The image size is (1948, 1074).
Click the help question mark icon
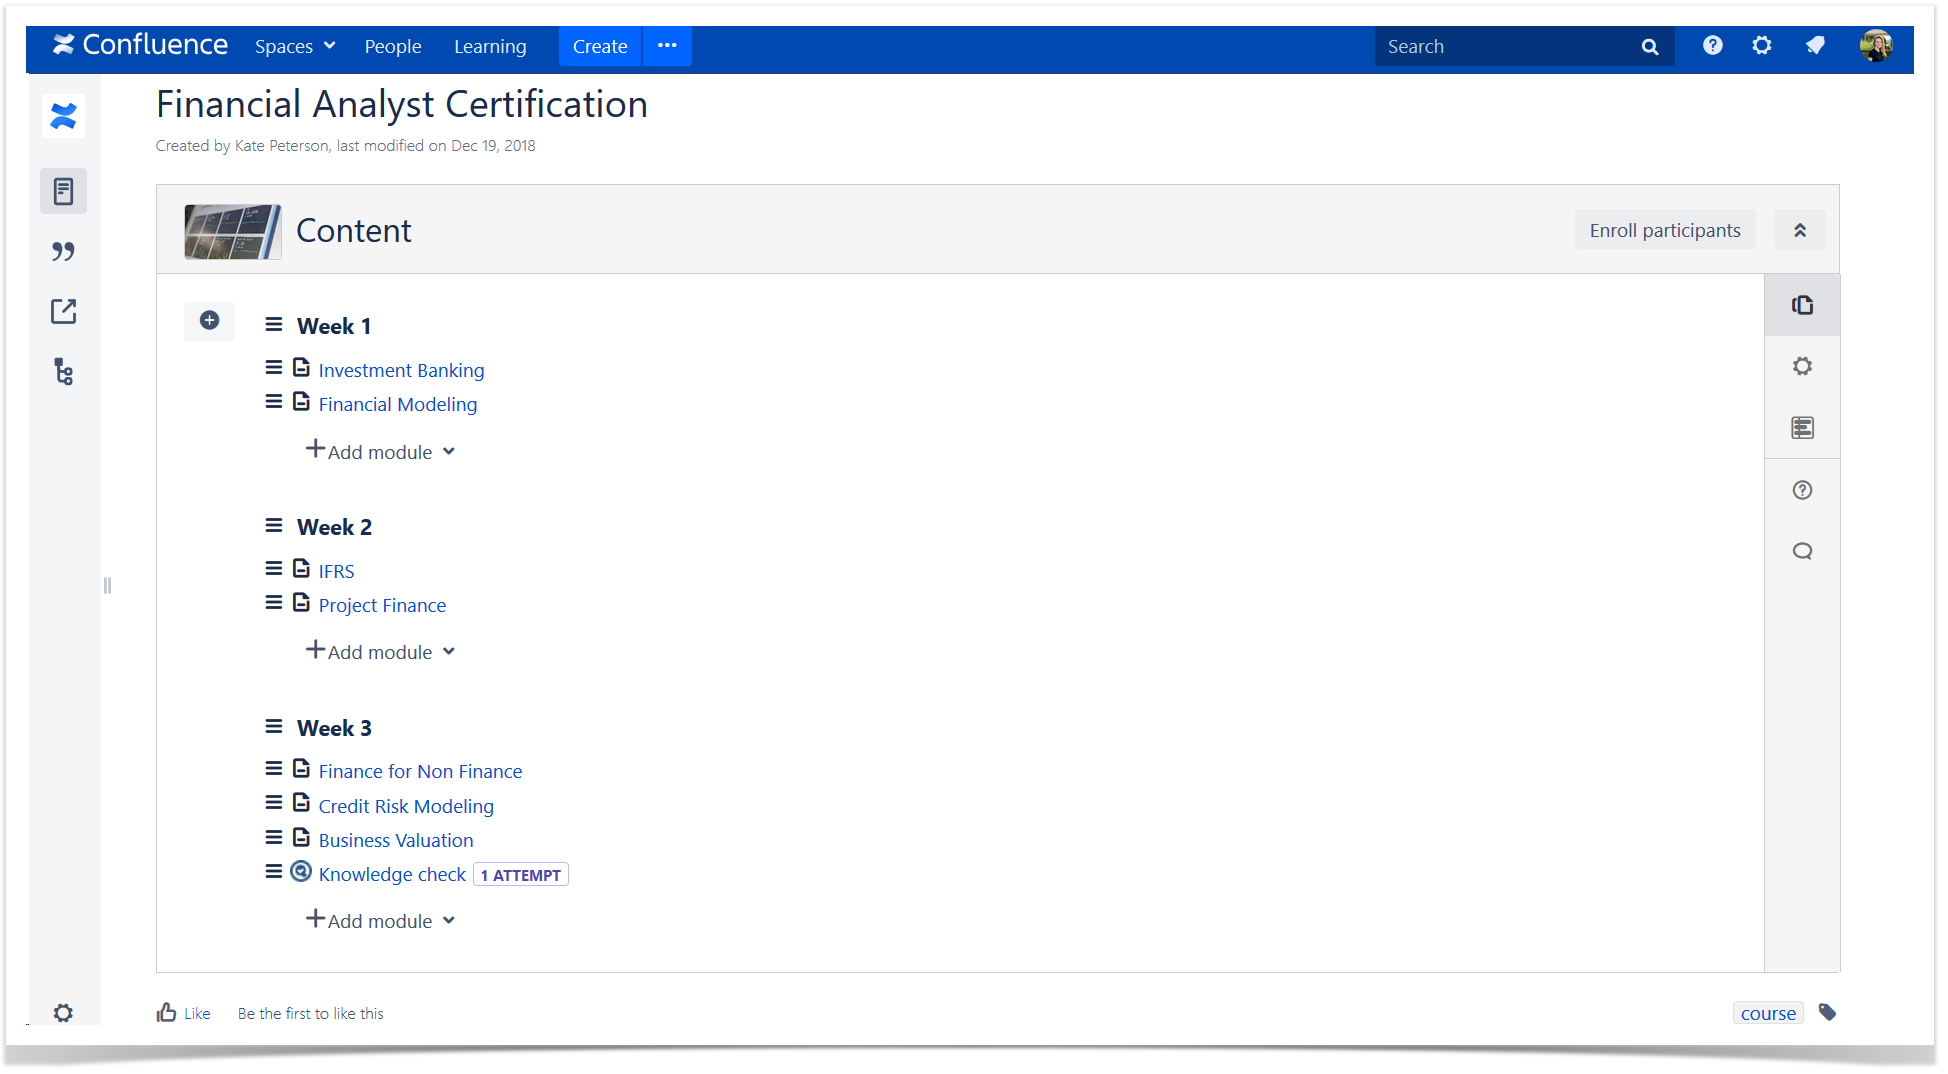coord(1801,490)
